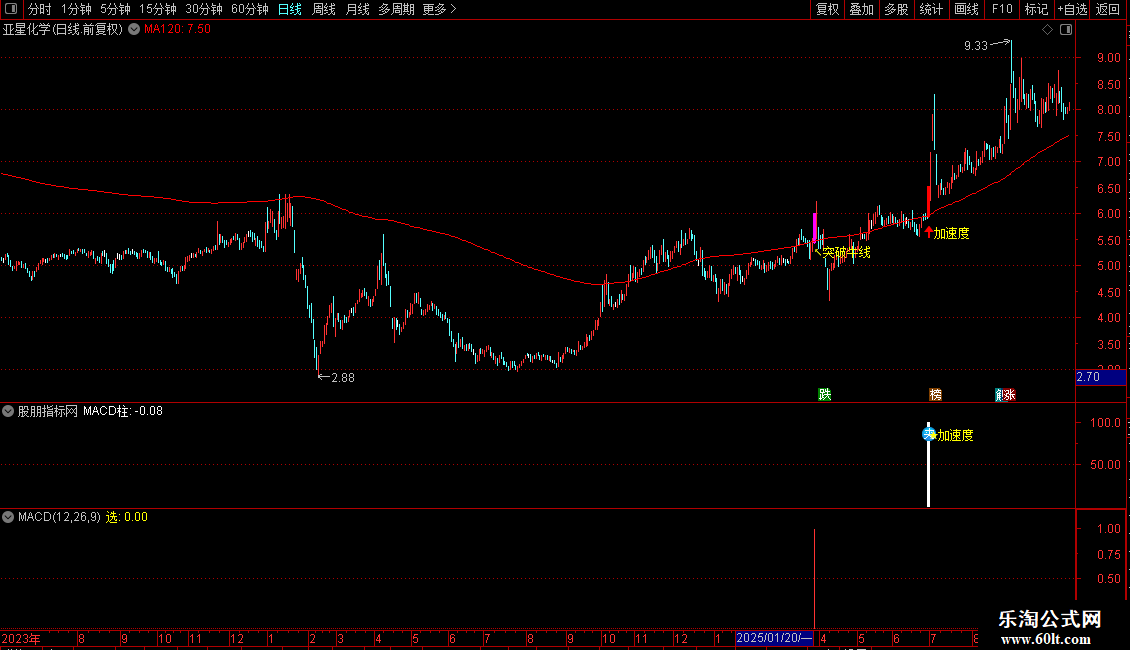Expand the 股朋指标网 indicator menu
This screenshot has height=650, width=1130.
coord(8,411)
